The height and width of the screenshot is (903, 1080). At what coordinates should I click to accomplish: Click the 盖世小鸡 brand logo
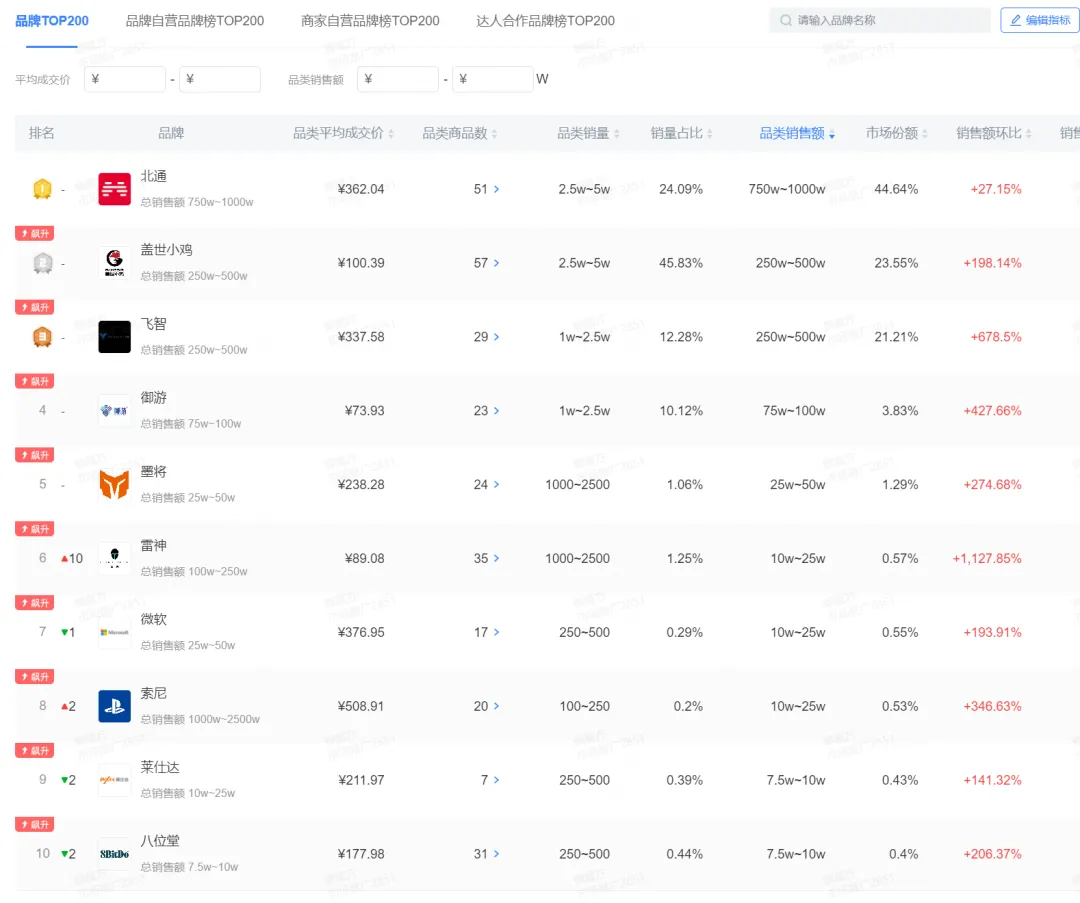pyautogui.click(x=115, y=263)
